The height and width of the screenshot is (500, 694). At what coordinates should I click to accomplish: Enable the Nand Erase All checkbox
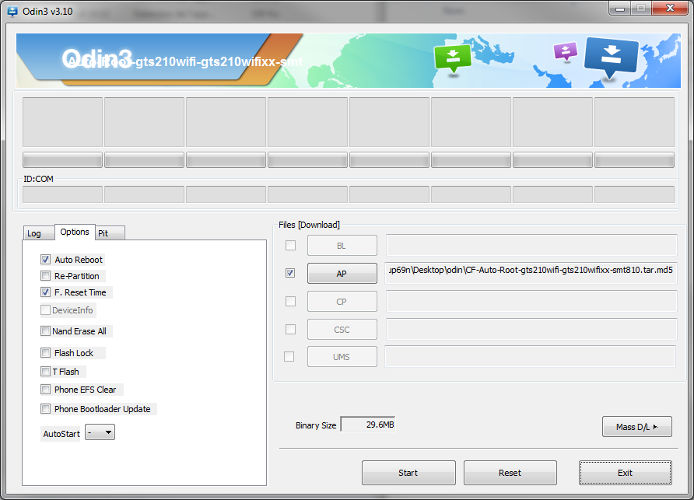[x=45, y=331]
